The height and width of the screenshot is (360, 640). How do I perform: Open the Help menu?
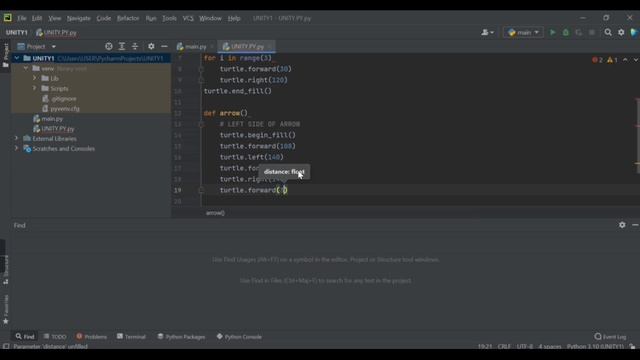point(234,18)
